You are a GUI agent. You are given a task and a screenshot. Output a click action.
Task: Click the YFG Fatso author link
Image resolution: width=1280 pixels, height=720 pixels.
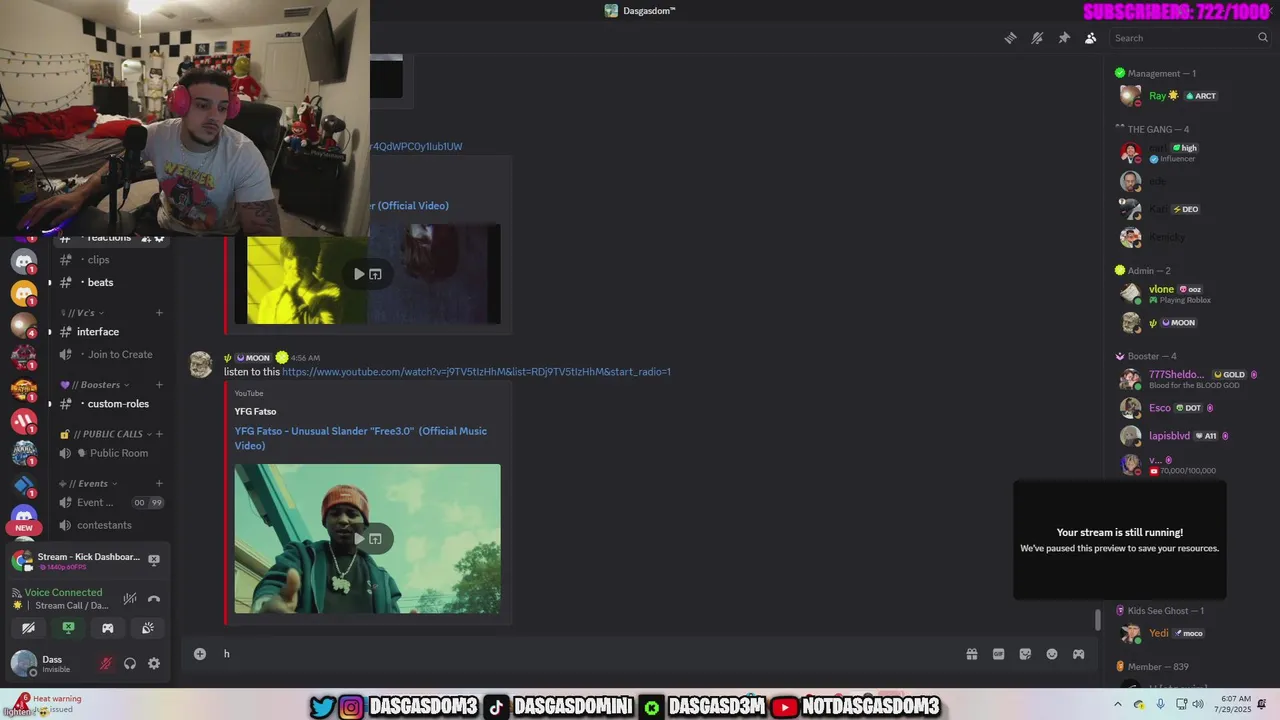tap(255, 411)
